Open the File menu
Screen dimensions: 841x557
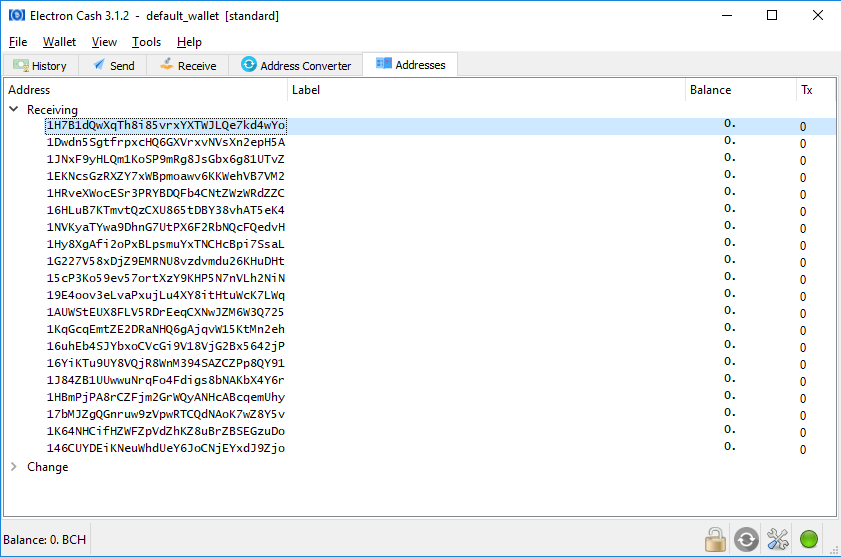click(18, 42)
